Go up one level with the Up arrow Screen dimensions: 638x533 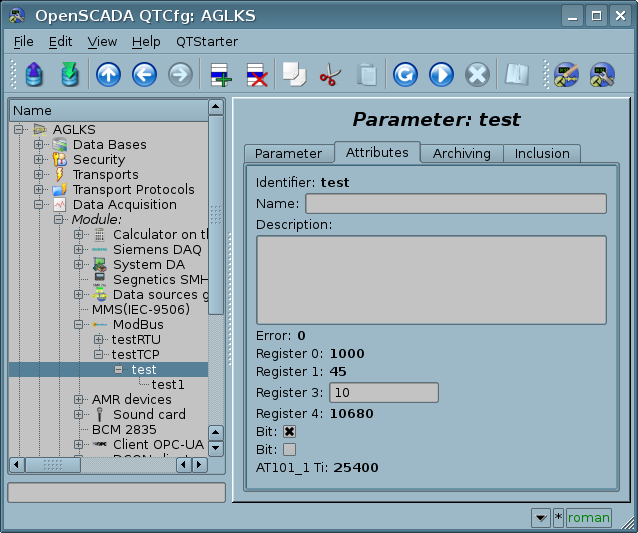(x=107, y=75)
